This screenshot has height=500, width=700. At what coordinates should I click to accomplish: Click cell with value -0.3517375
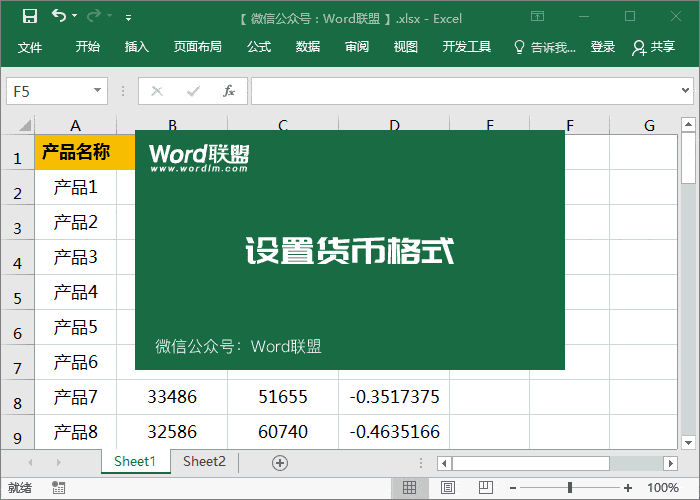coord(394,397)
